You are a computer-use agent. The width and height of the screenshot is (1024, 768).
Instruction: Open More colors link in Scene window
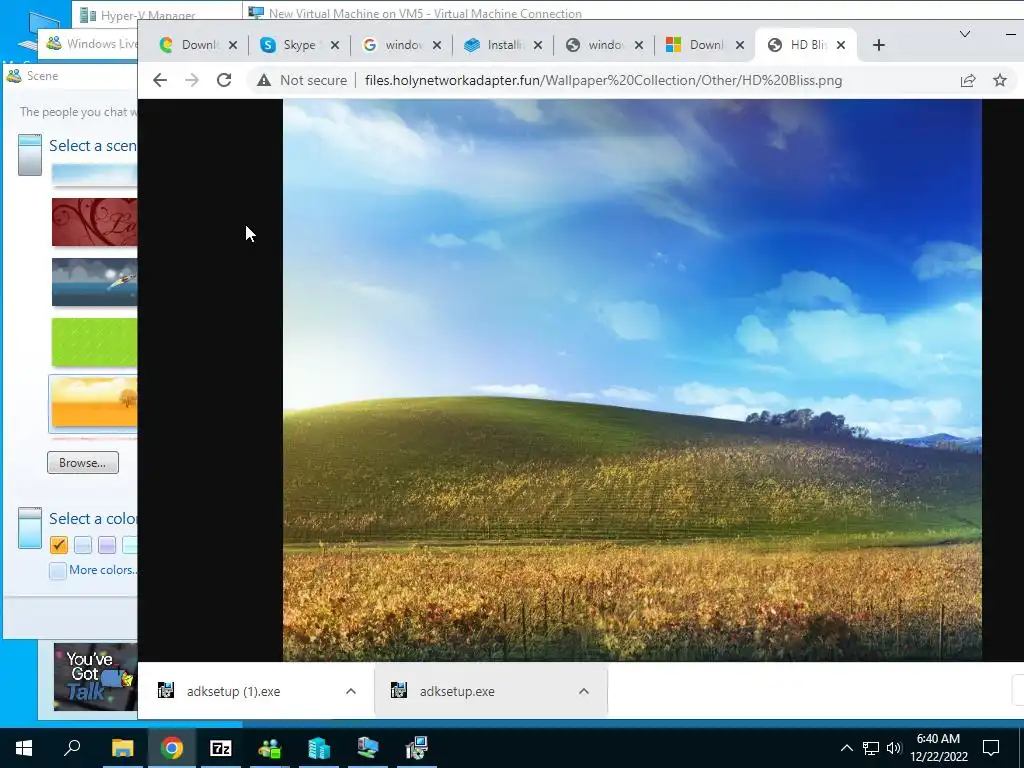(x=103, y=569)
